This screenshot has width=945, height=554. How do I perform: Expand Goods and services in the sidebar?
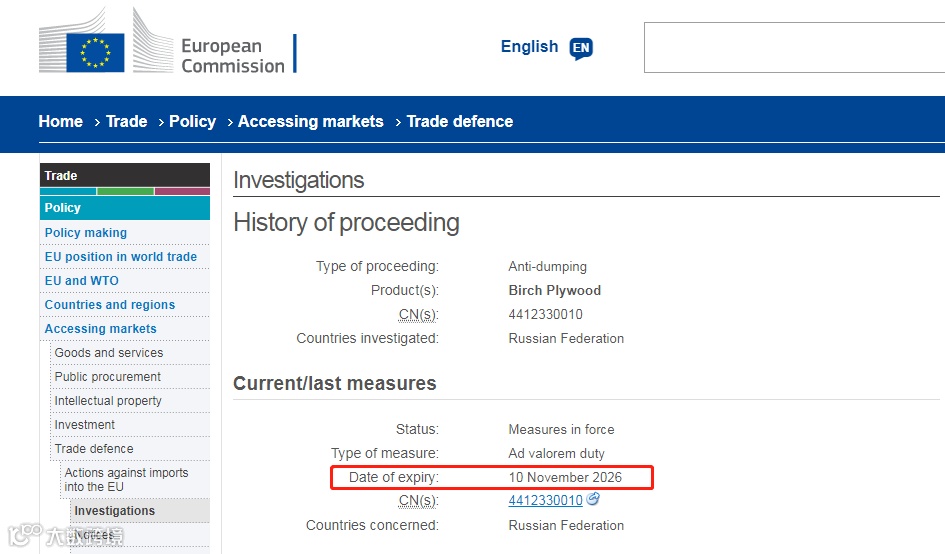click(x=109, y=353)
